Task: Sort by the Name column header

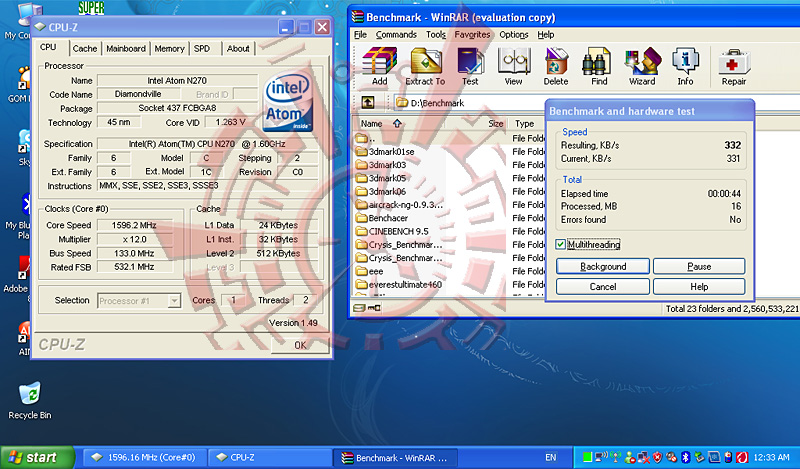Action: coord(371,124)
